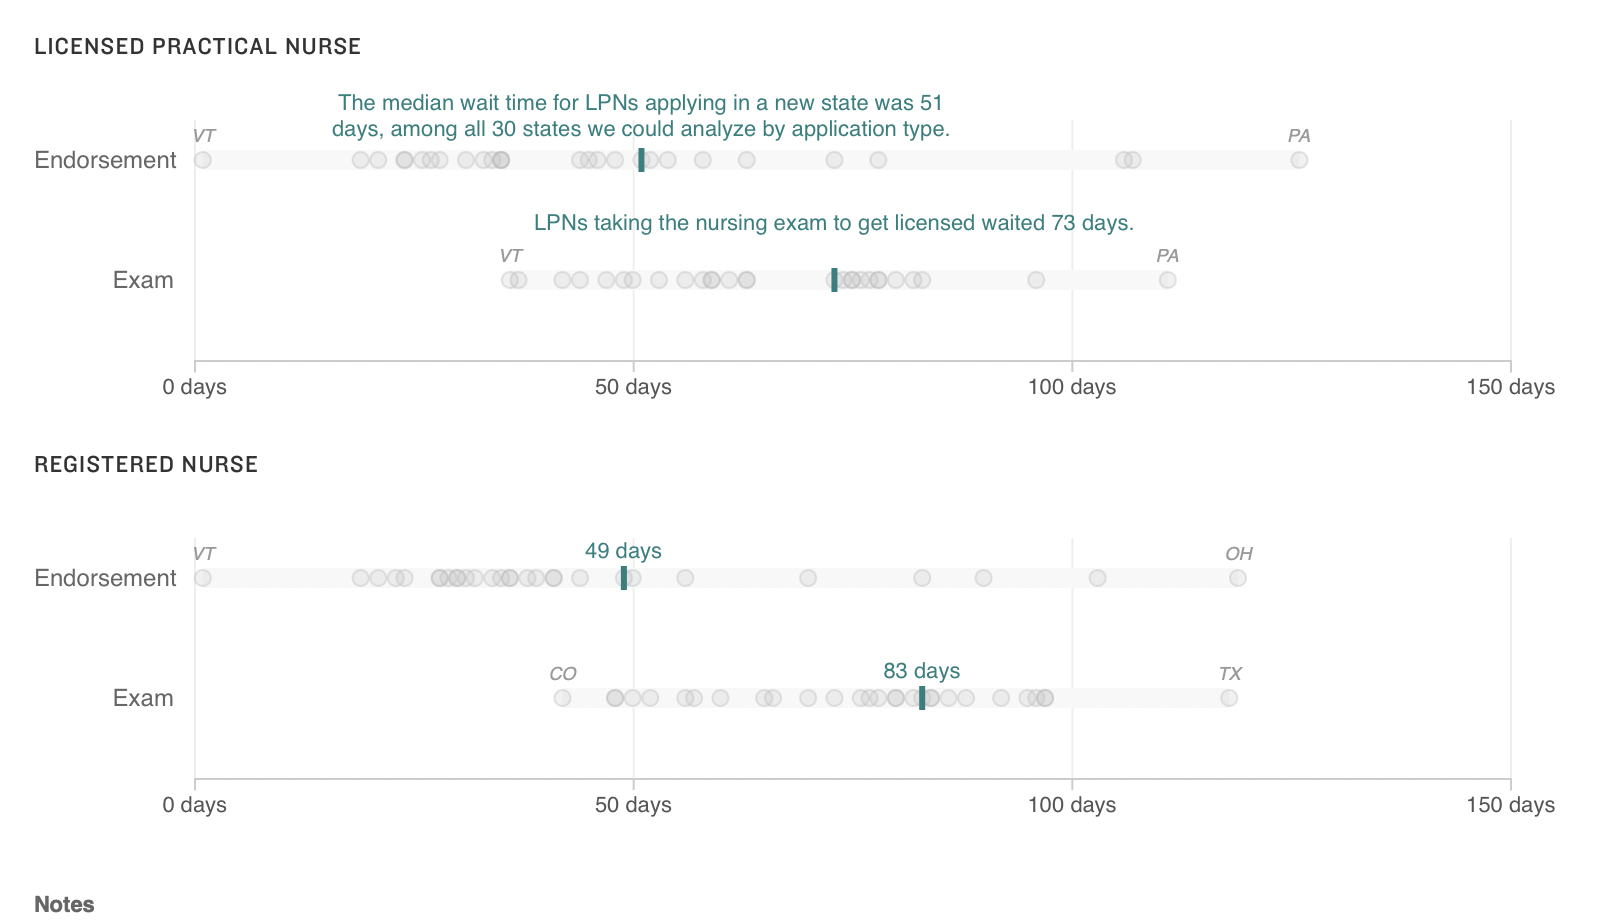1606x922 pixels.
Task: Select the LPN Exam median marker at 73 days
Action: [834, 280]
